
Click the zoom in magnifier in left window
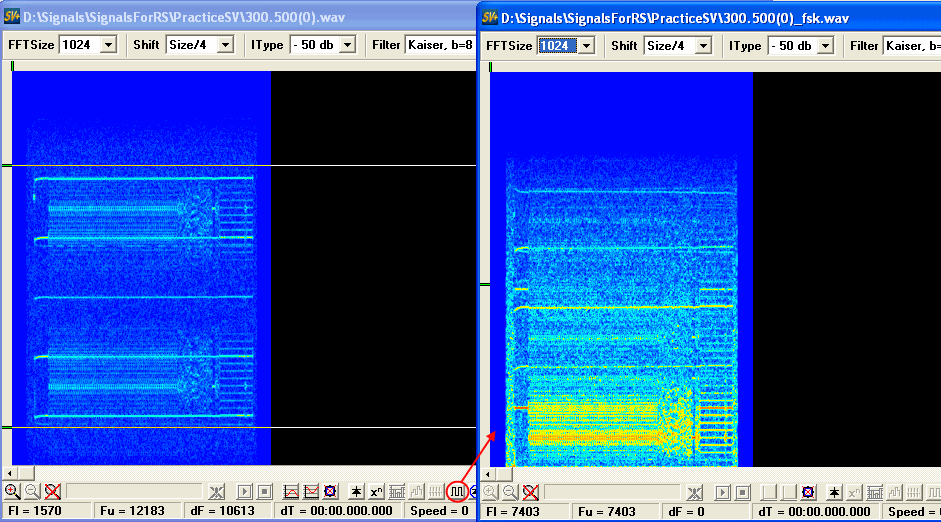[x=12, y=491]
